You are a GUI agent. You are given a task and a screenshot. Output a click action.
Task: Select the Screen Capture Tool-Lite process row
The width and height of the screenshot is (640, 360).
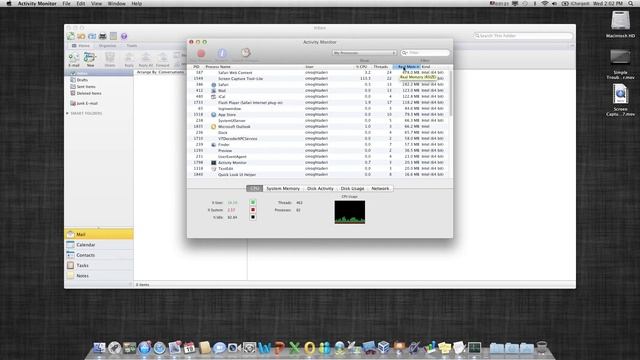tap(318, 78)
